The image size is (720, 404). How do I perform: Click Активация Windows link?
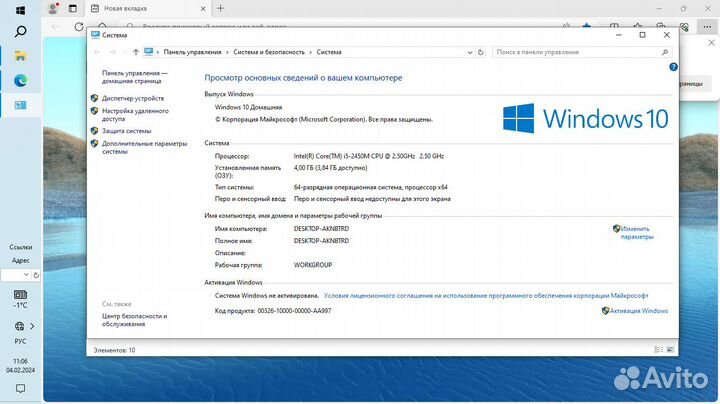pyautogui.click(x=638, y=311)
